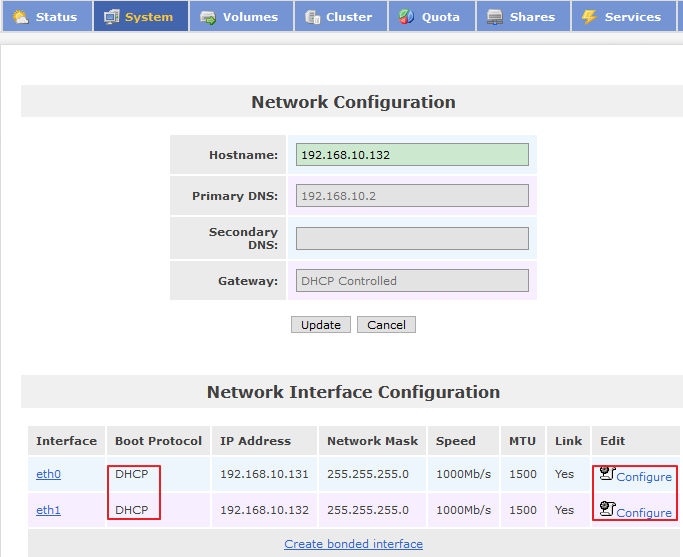Go to the Cluster tab
The width and height of the screenshot is (683, 557).
[341, 16]
